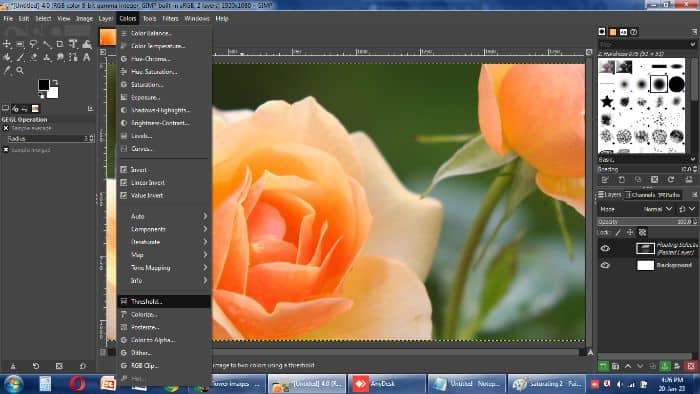Select the Eraser tool
The height and width of the screenshot is (394, 700).
click(33, 58)
